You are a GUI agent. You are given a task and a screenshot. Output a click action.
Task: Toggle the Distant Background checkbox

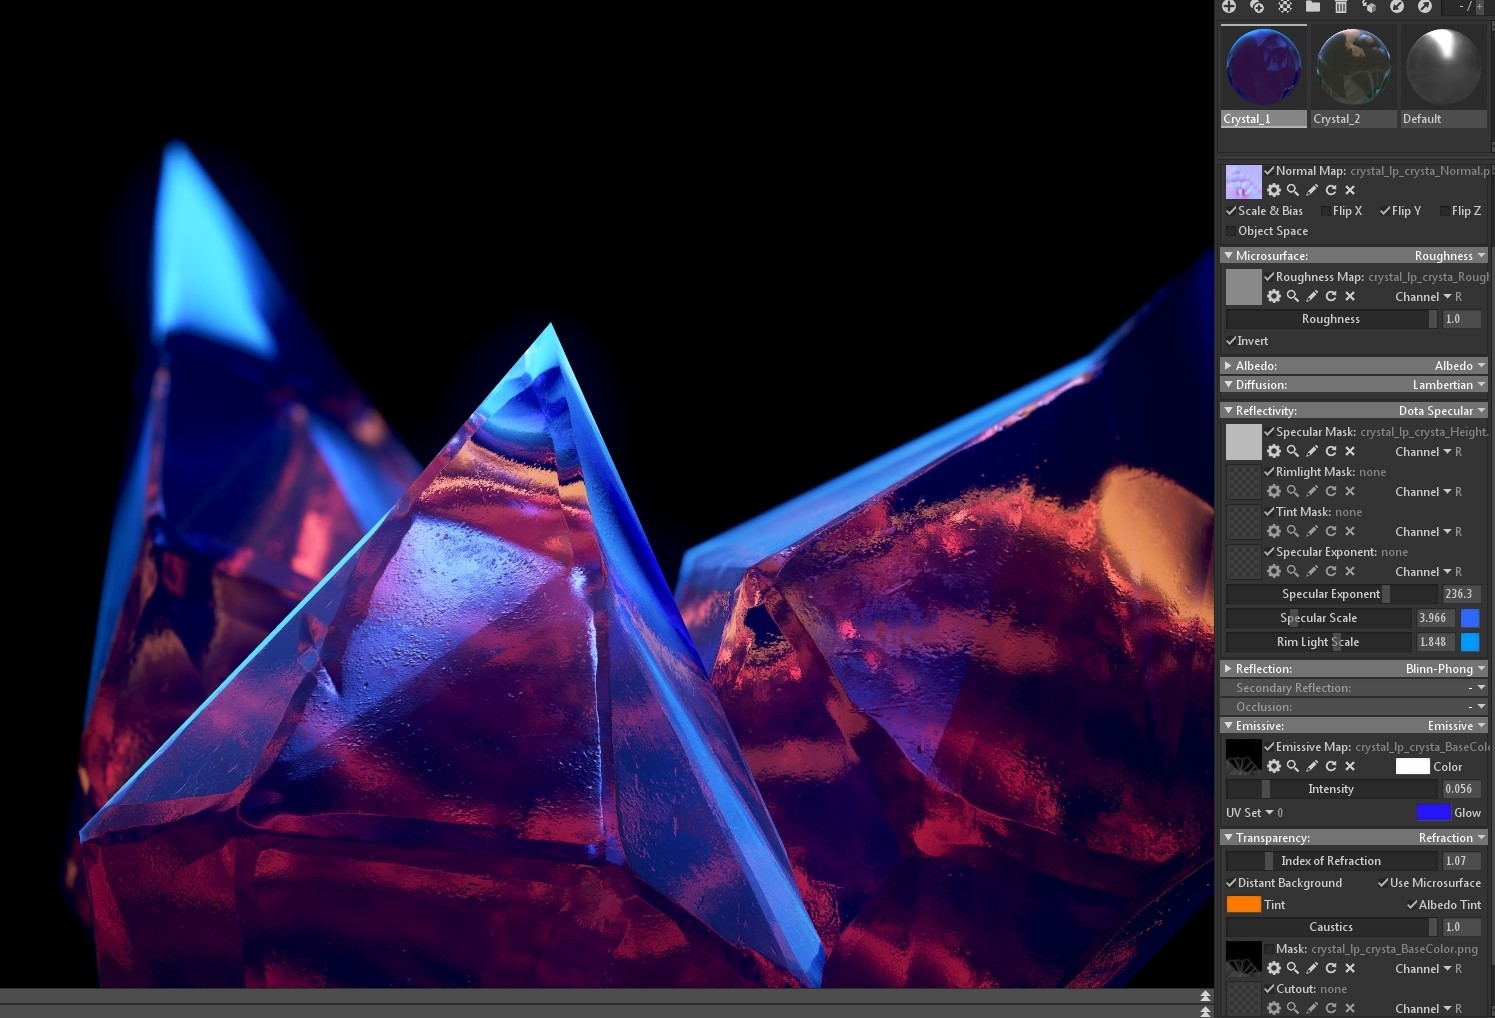pyautogui.click(x=1231, y=883)
